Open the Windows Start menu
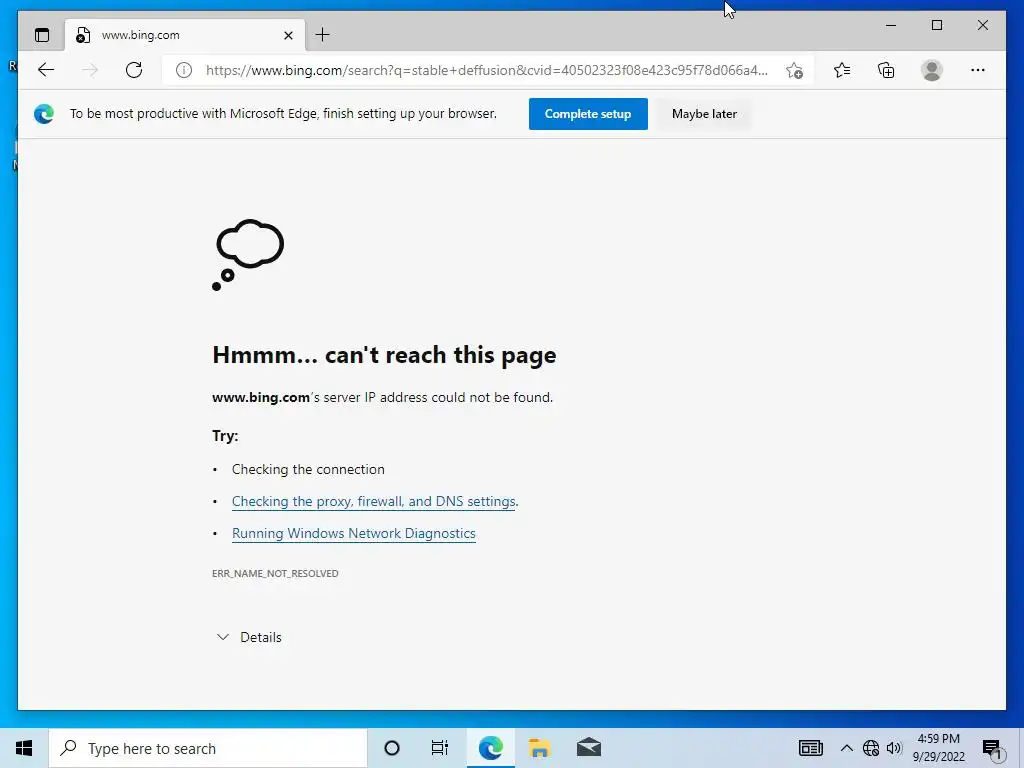 pyautogui.click(x=24, y=748)
